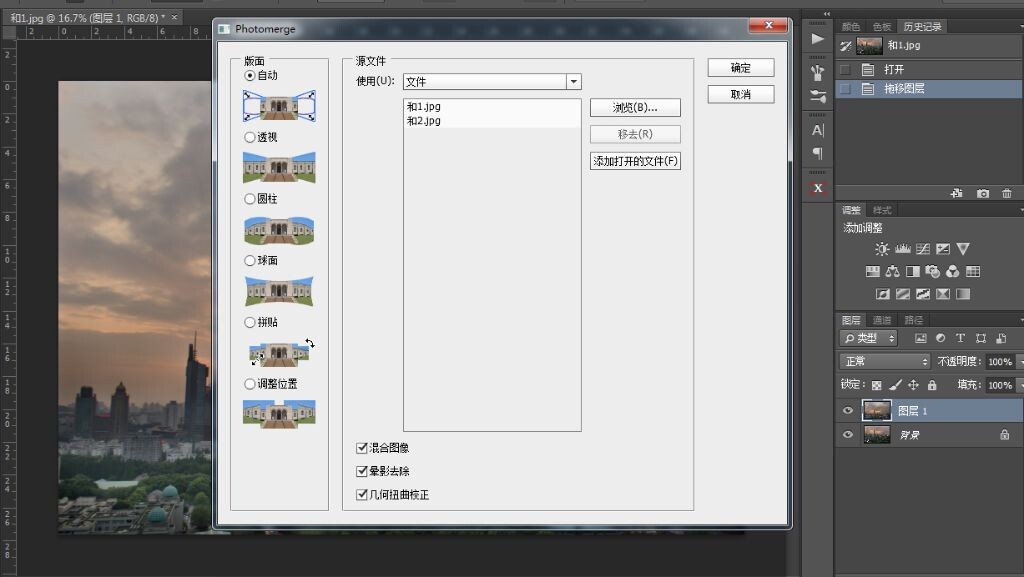The width and height of the screenshot is (1024, 577).
Task: Select the 球面 layout radio button
Action: [249, 260]
